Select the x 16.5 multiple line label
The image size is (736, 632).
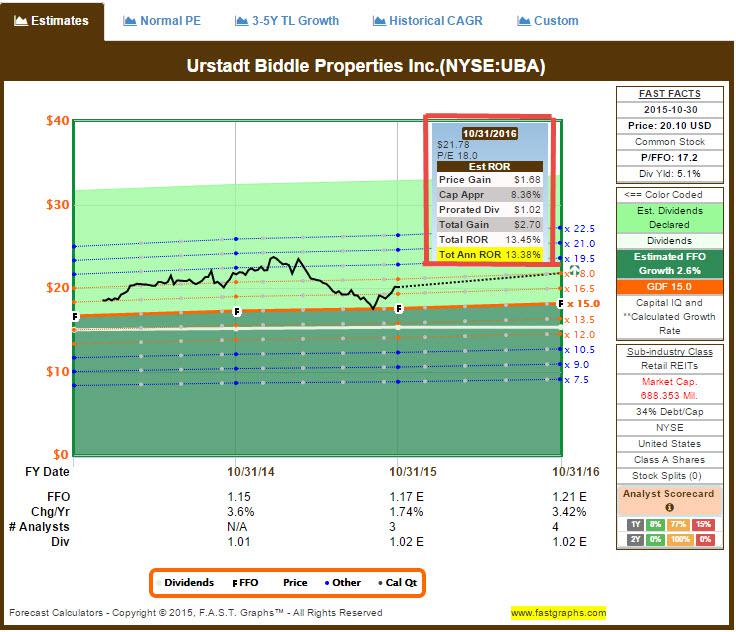[x=580, y=289]
